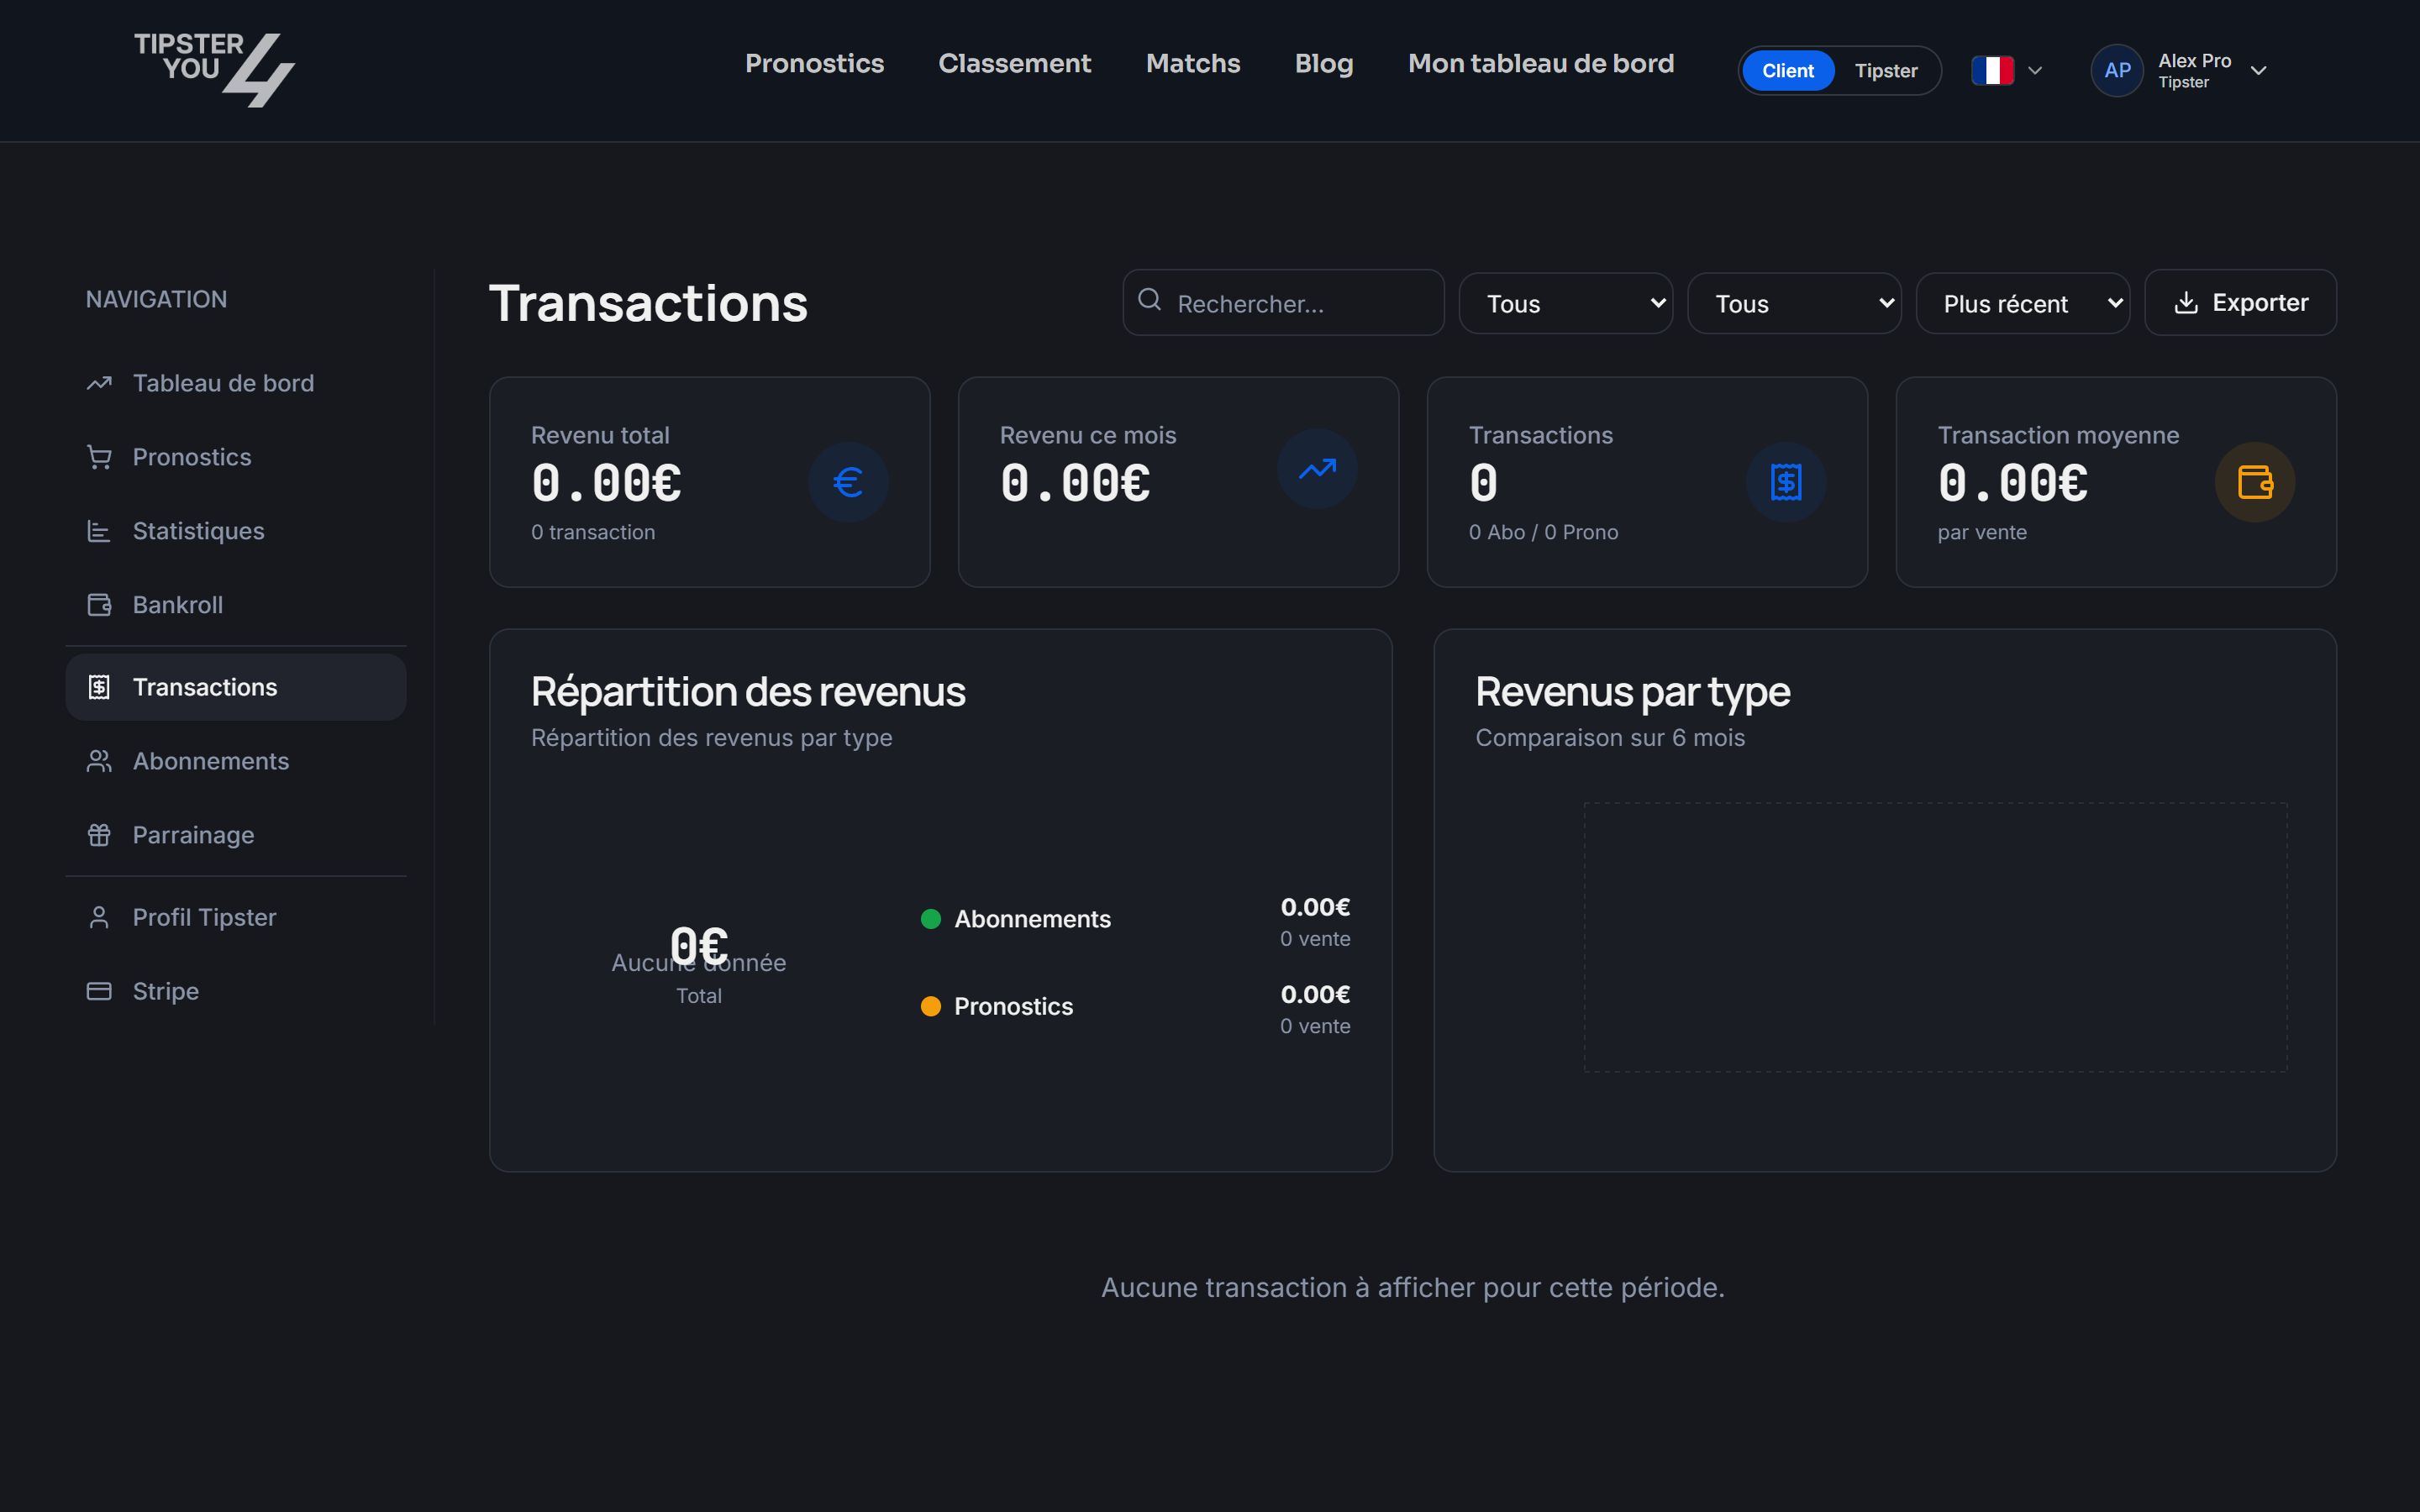Click the Pronostics legend label

1013,1006
